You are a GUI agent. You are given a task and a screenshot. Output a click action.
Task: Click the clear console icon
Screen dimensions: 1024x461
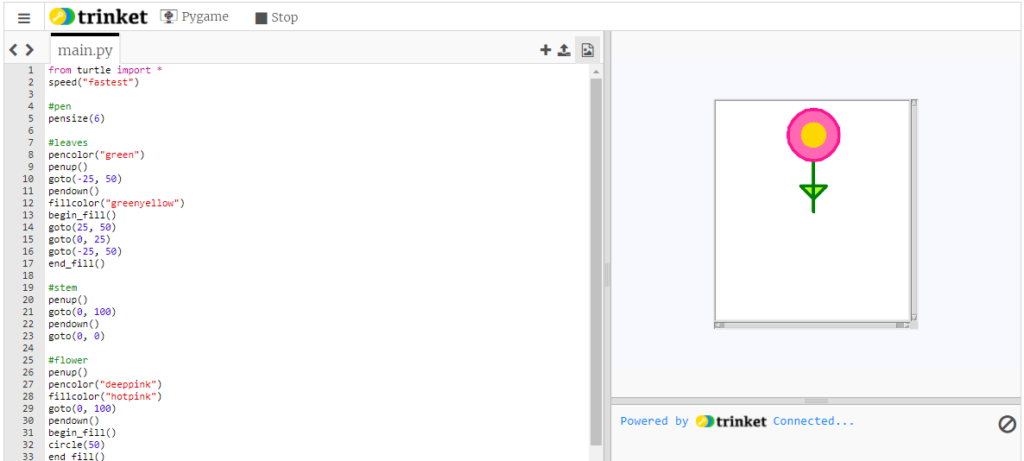pos(1007,424)
